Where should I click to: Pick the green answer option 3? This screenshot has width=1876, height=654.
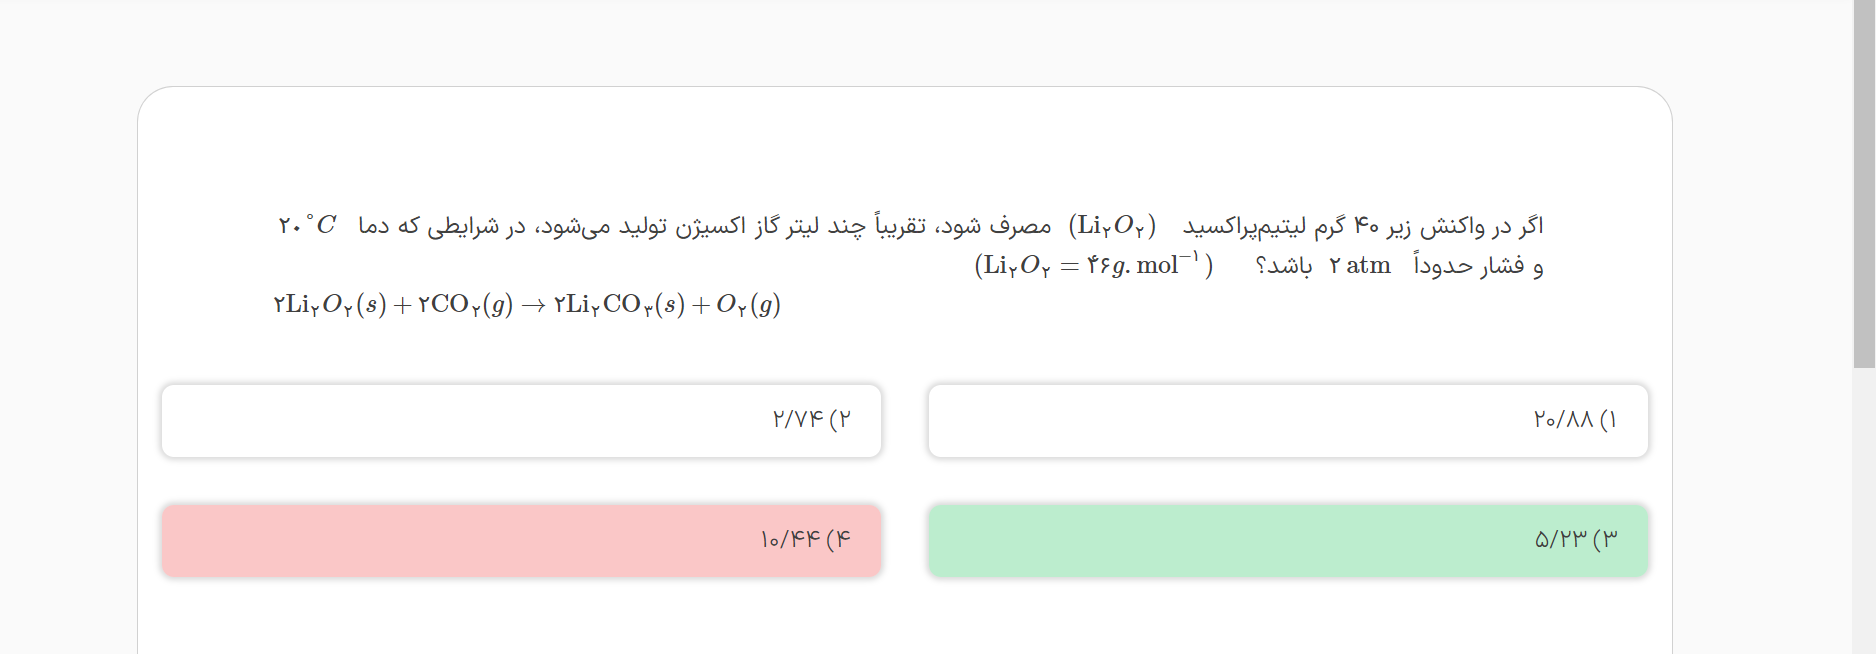click(x=1288, y=541)
